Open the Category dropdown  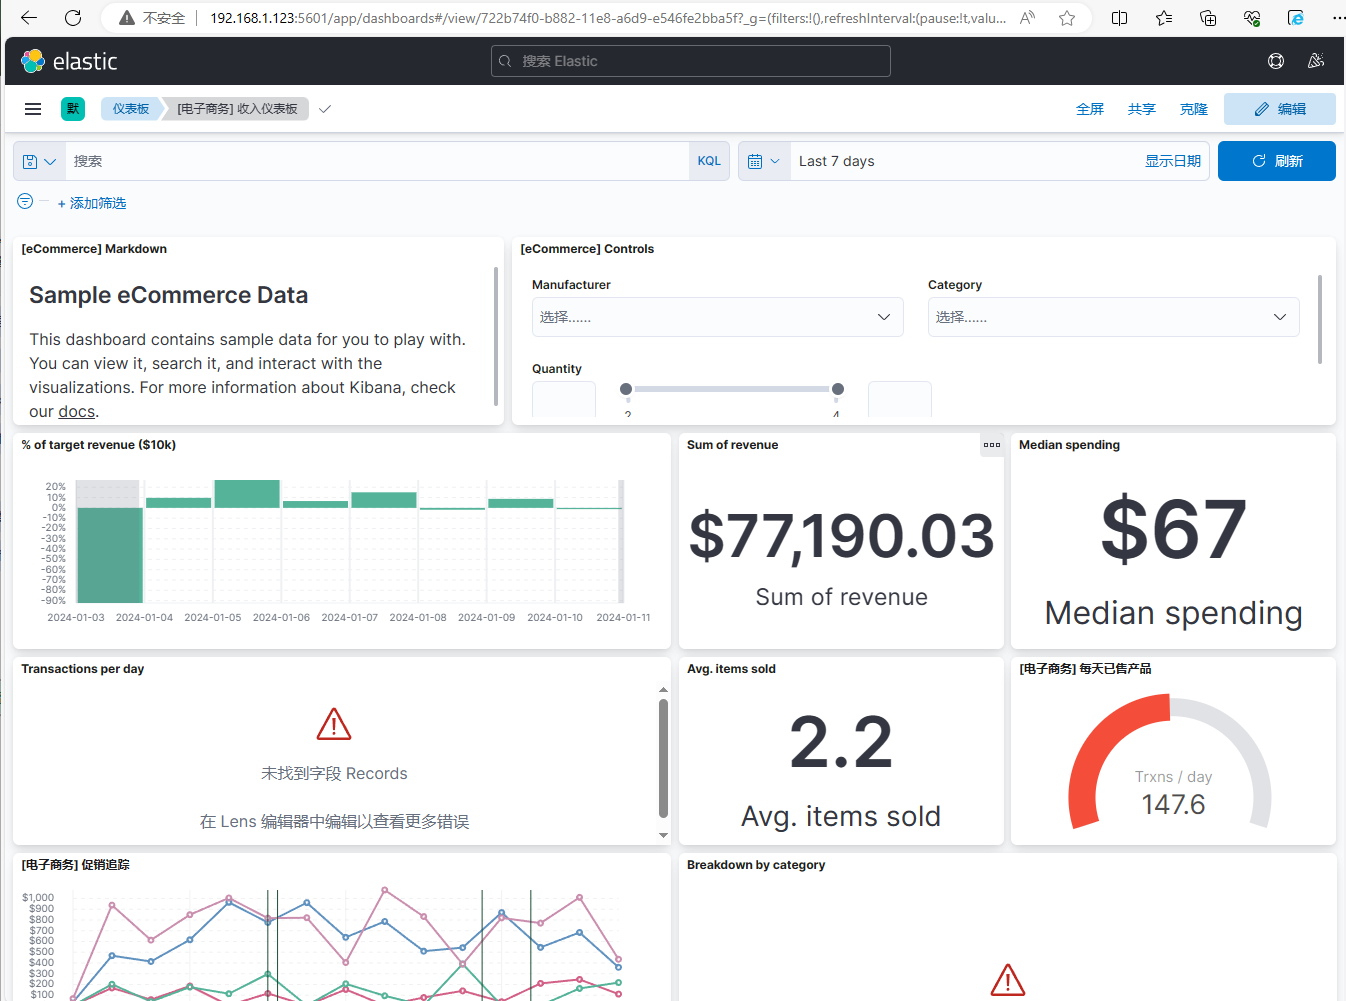pos(1113,317)
